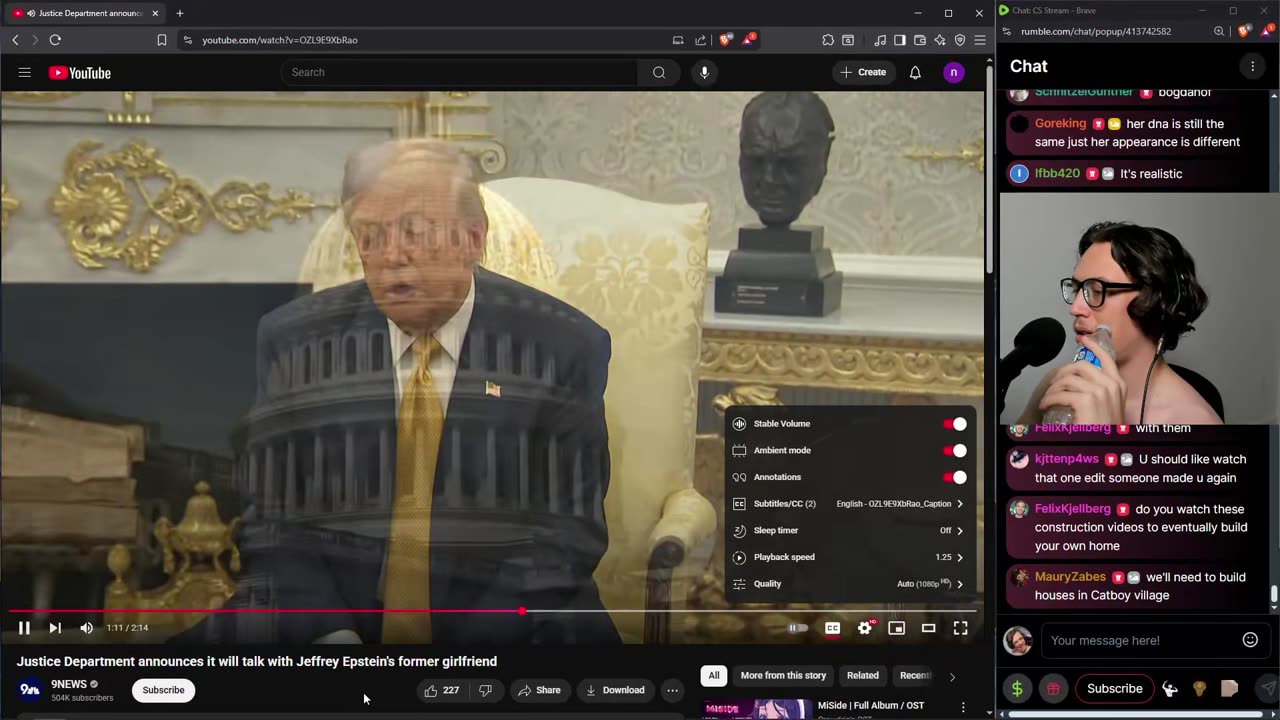Disable Annotations switch
The image size is (1280, 720).
point(955,477)
